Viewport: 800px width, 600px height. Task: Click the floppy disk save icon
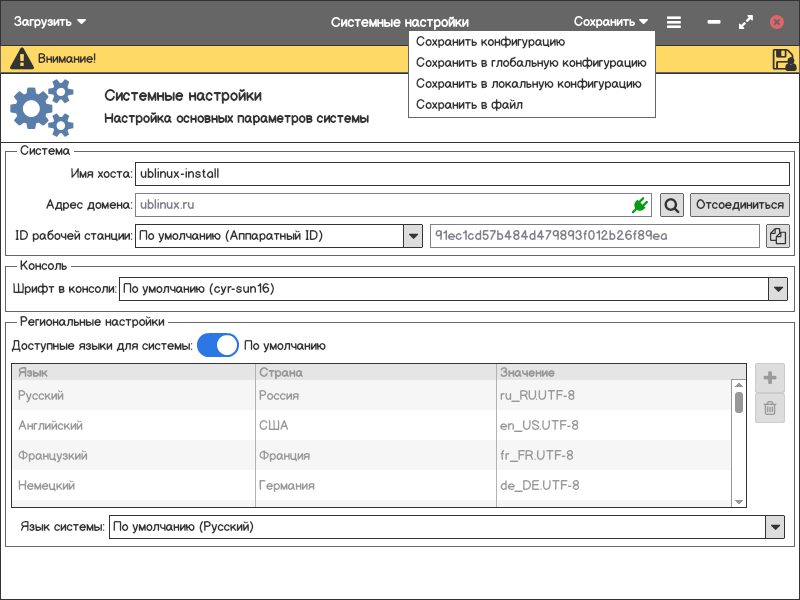tap(784, 59)
